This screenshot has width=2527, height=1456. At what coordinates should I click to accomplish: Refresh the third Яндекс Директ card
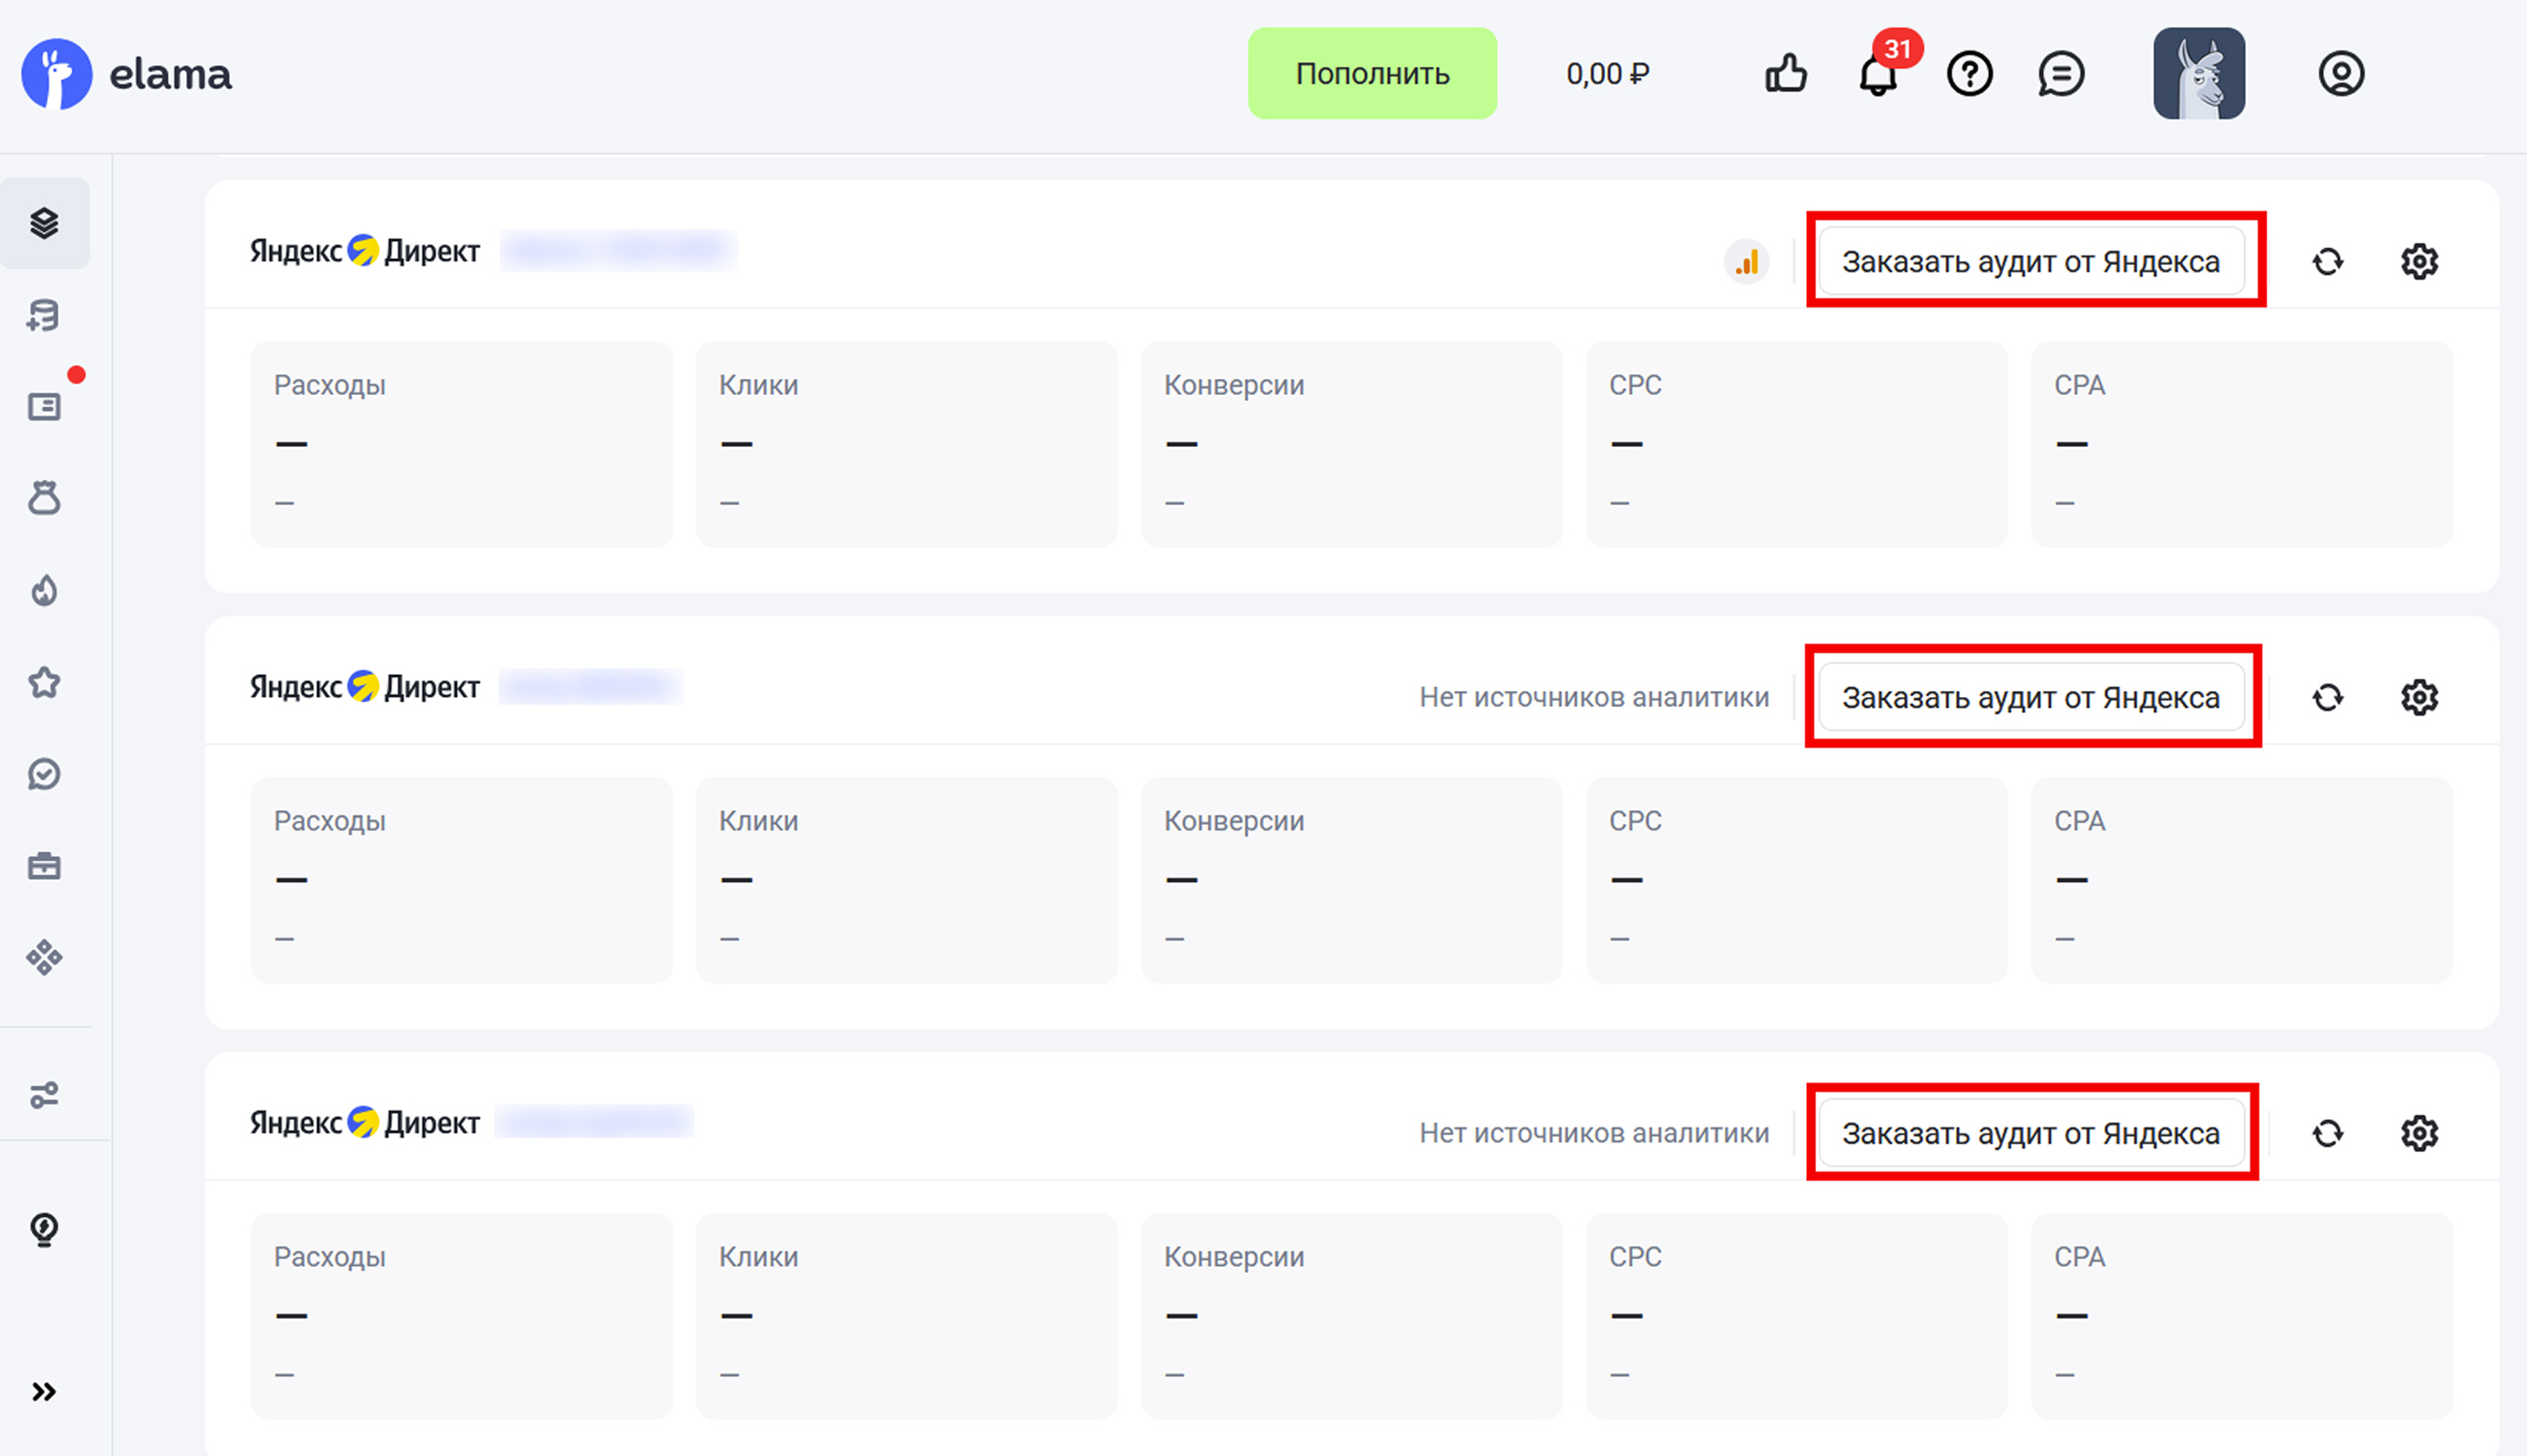click(x=2328, y=1134)
